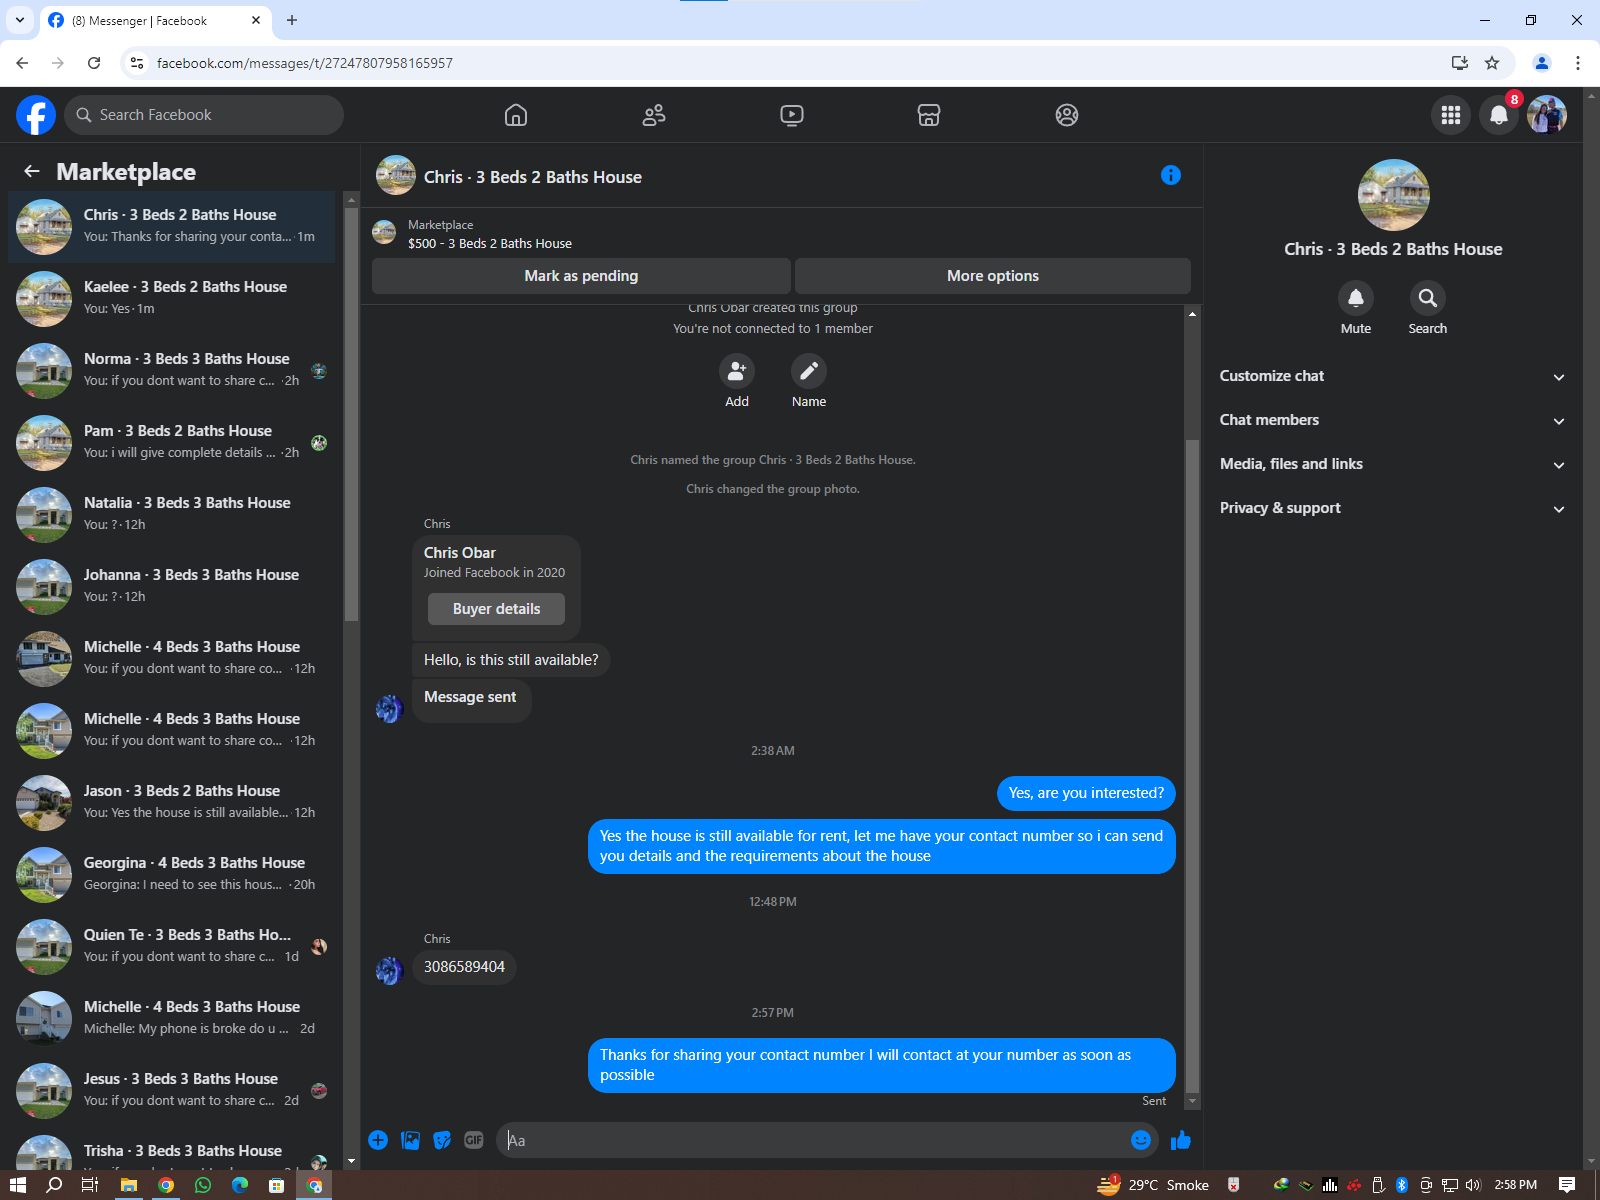Open the emoji picker

click(1141, 1140)
